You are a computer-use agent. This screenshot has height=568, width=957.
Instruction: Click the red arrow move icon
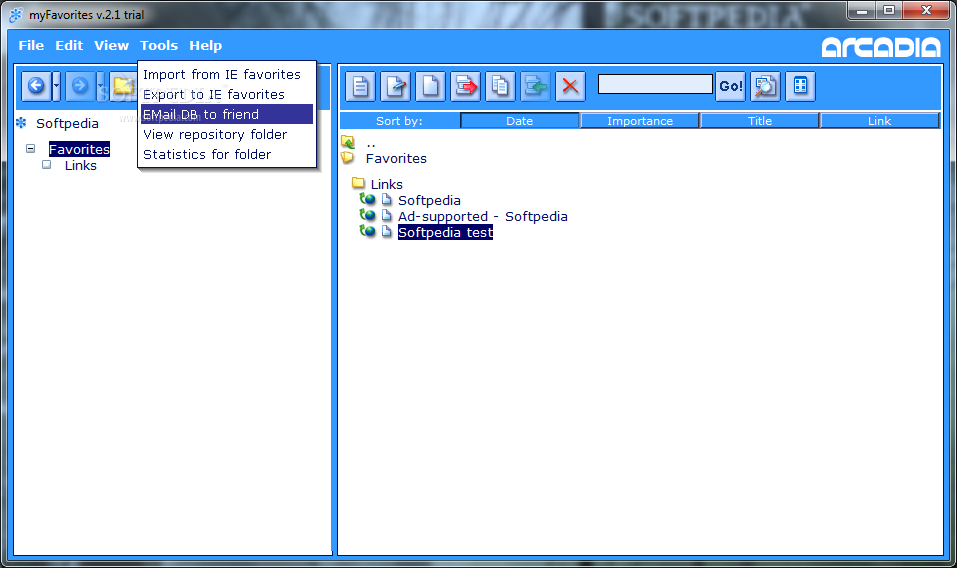(466, 86)
